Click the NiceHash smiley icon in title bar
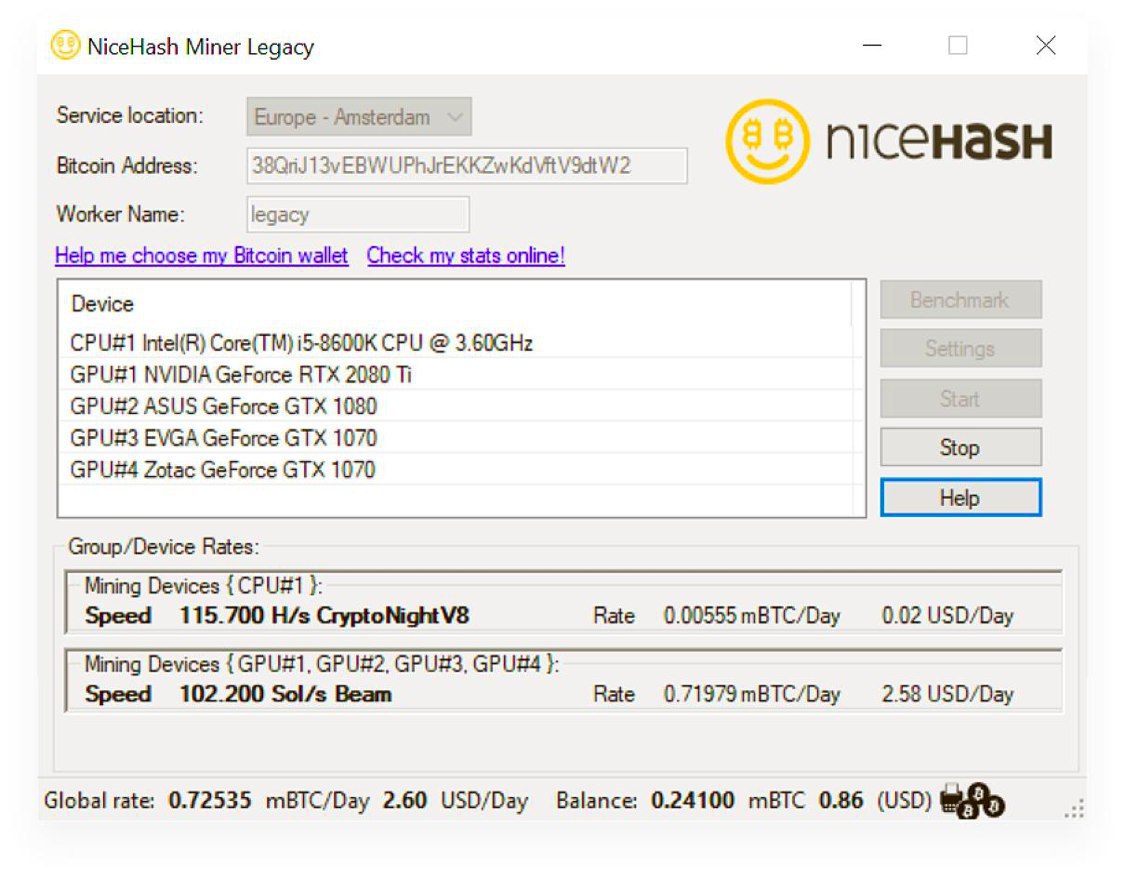The width and height of the screenshot is (1125, 878). tap(65, 46)
